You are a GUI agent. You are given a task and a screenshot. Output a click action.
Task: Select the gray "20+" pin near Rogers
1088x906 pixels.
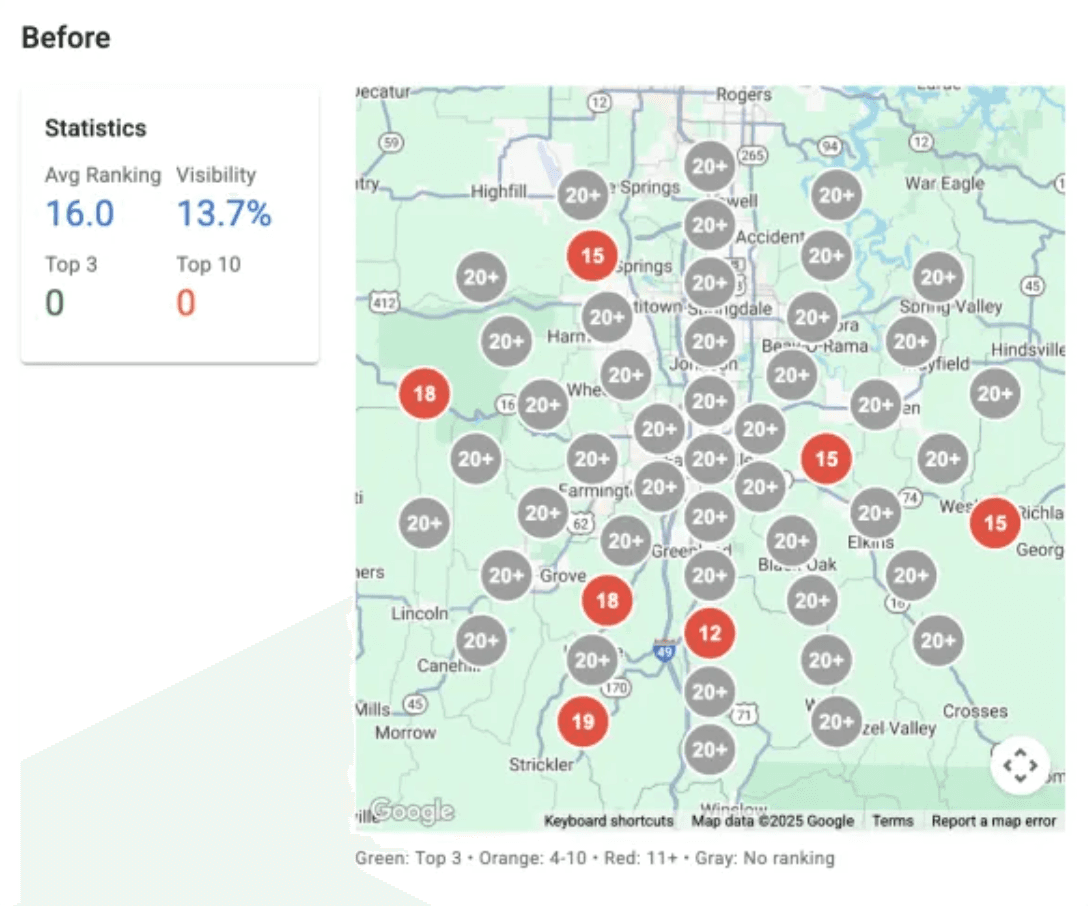coord(710,167)
